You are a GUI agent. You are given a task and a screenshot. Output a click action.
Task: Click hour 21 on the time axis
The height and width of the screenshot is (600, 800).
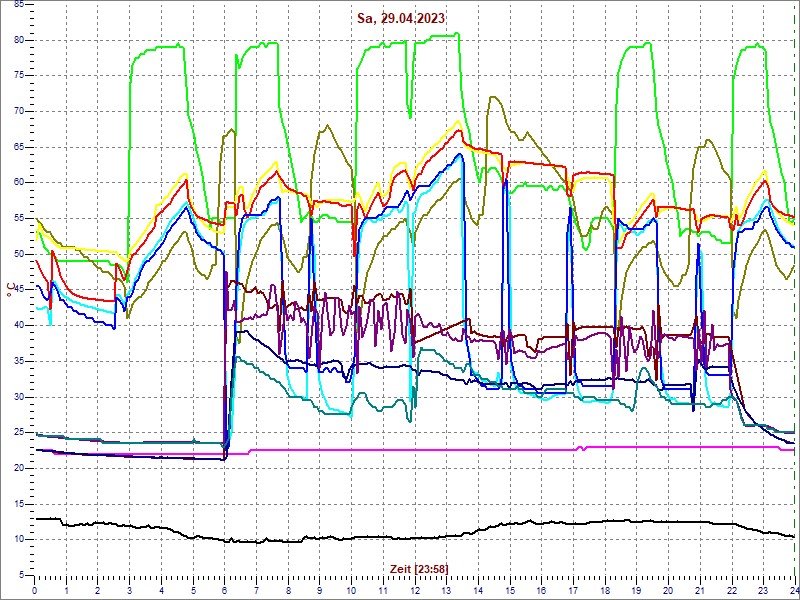(x=699, y=590)
